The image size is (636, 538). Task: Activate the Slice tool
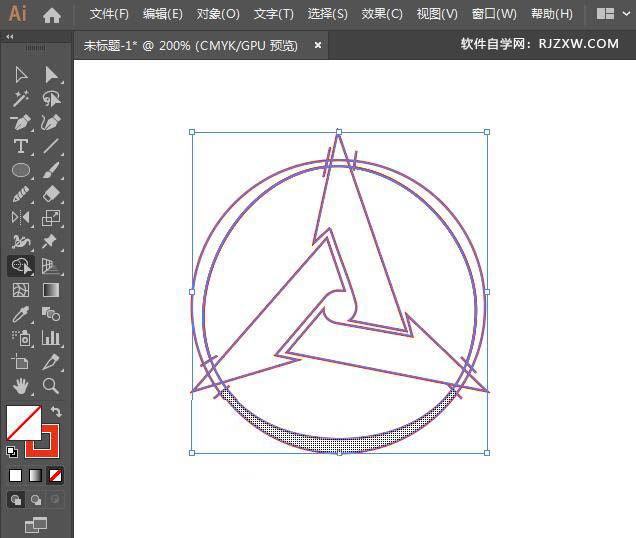[51, 362]
